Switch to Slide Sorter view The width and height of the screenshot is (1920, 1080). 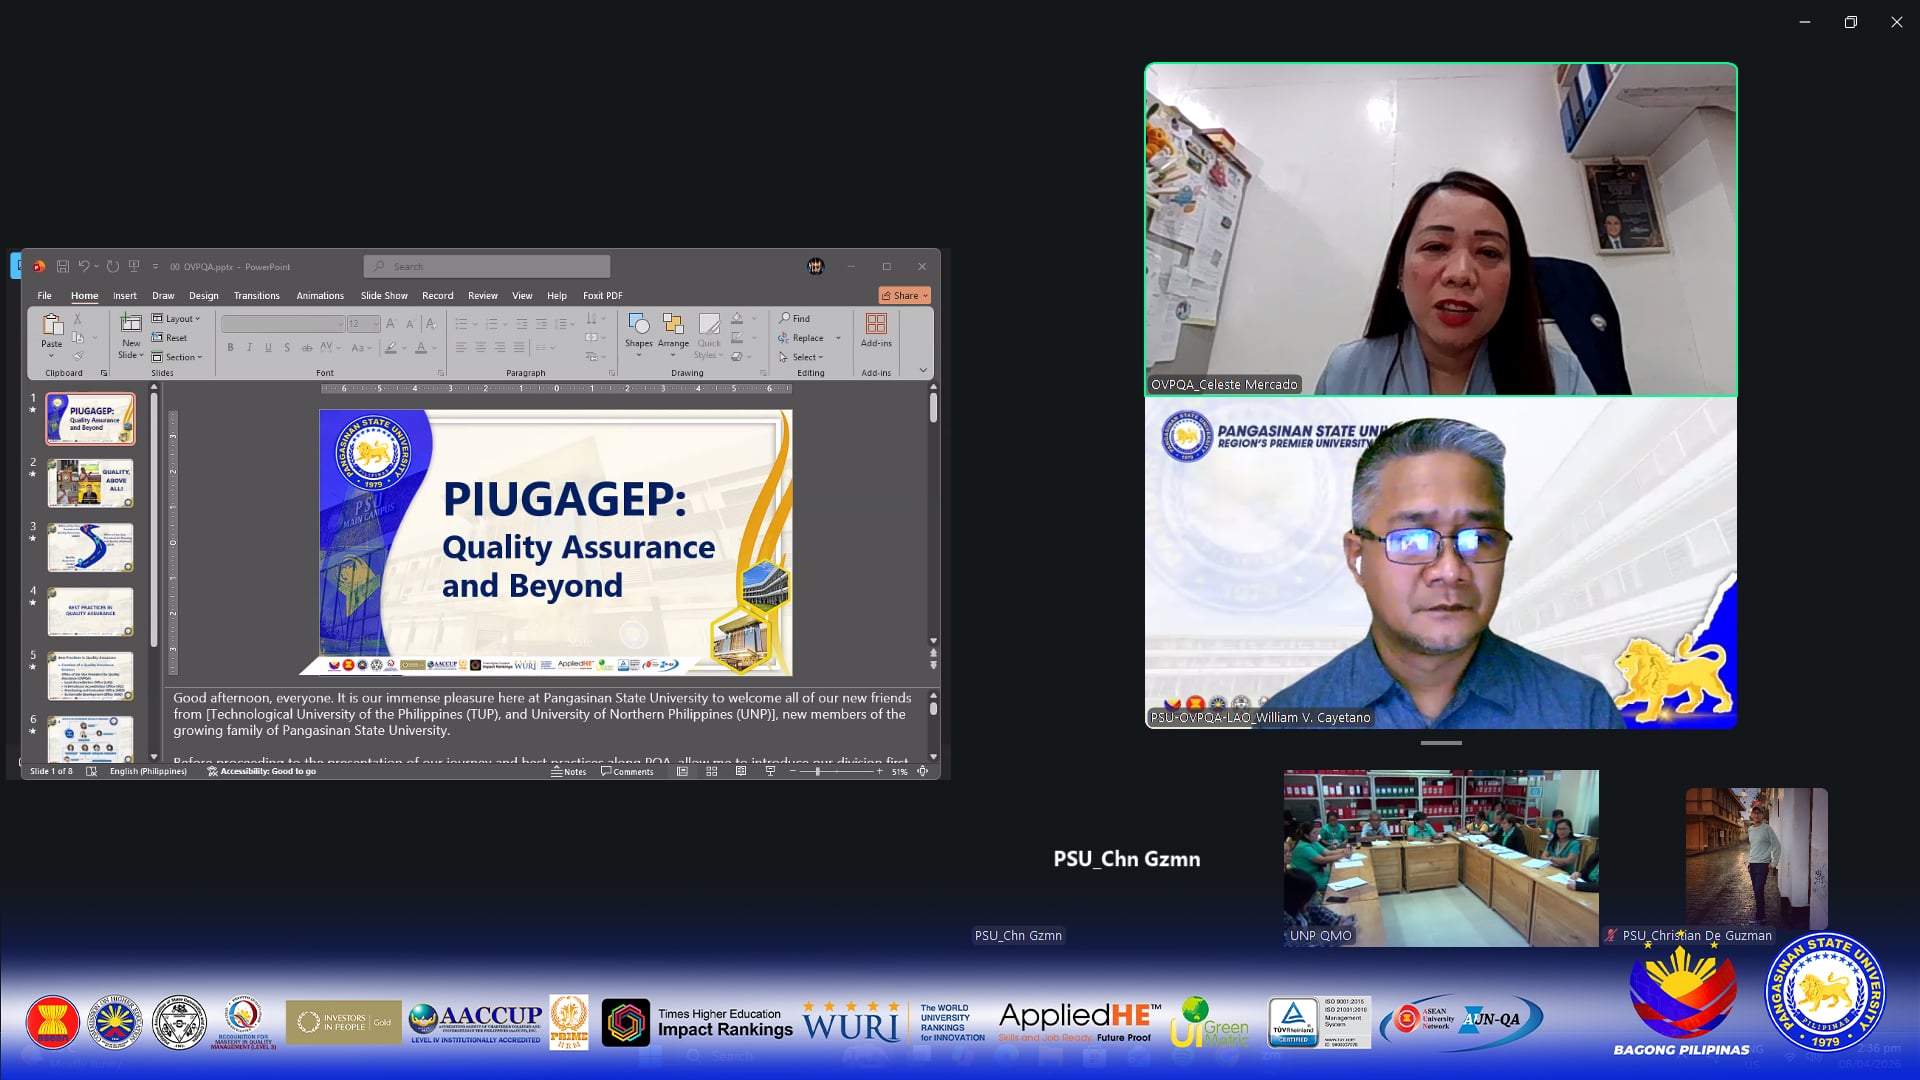tap(712, 771)
